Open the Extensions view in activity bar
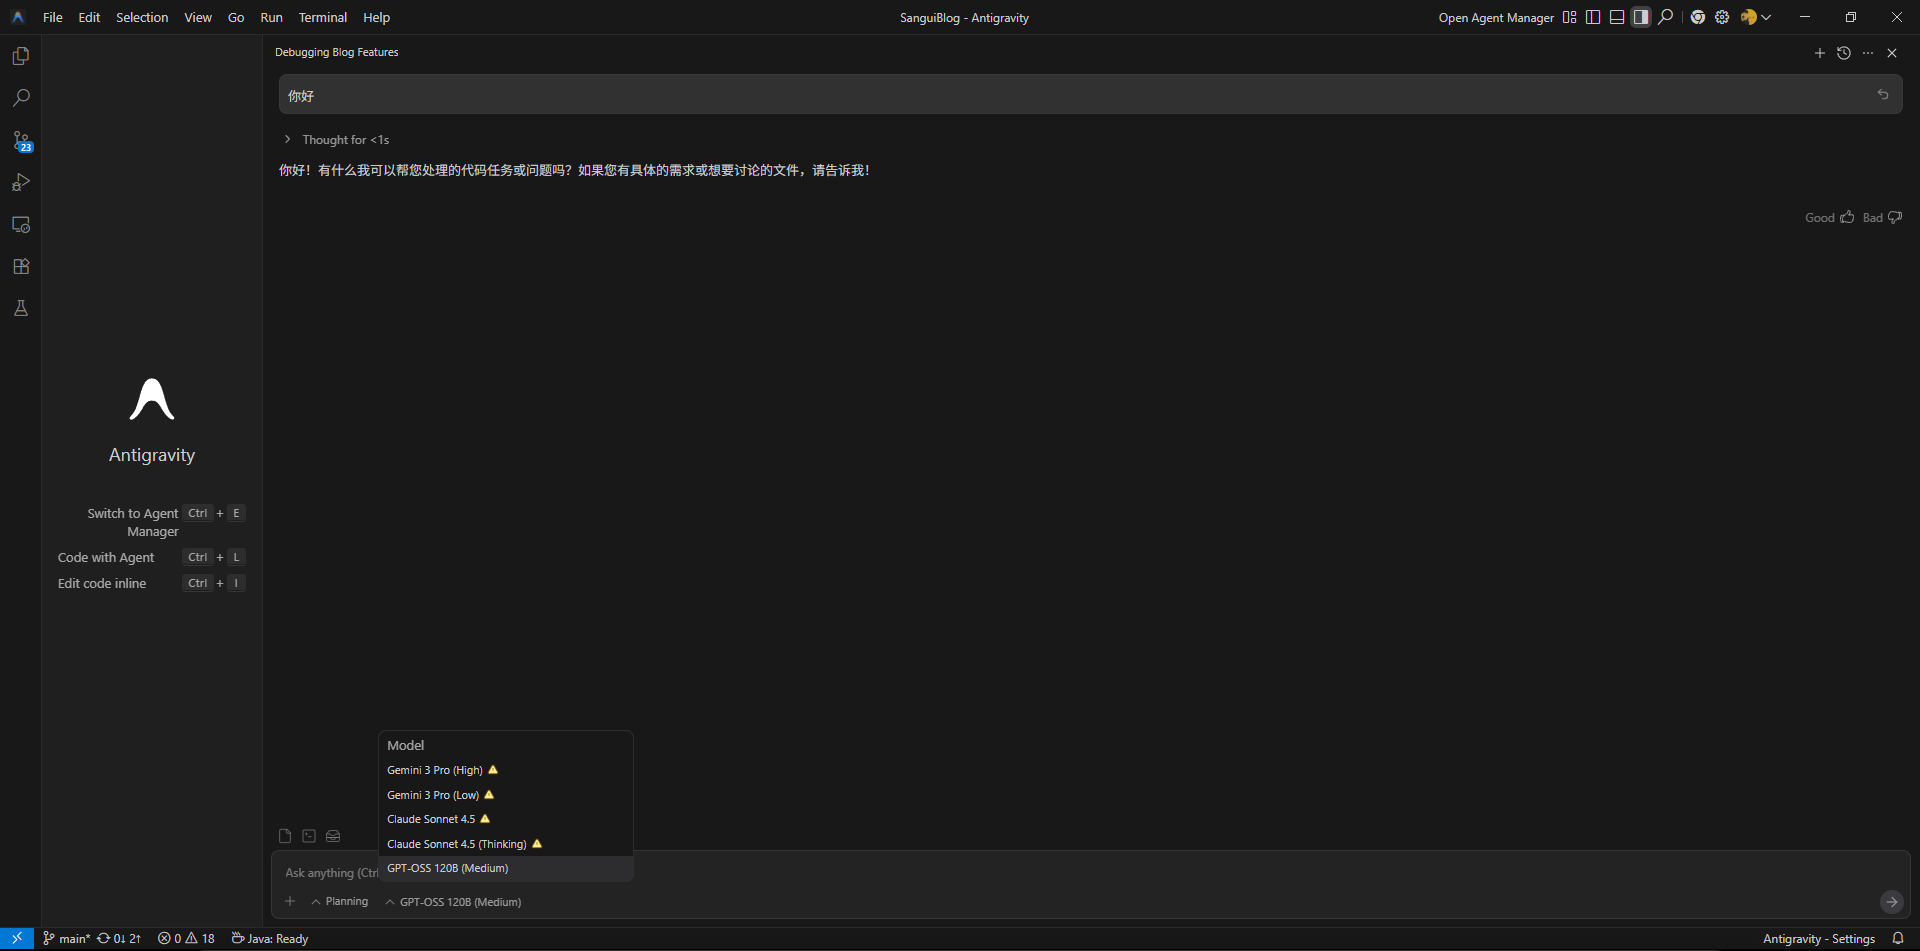This screenshot has height=951, width=1920. tap(21, 267)
